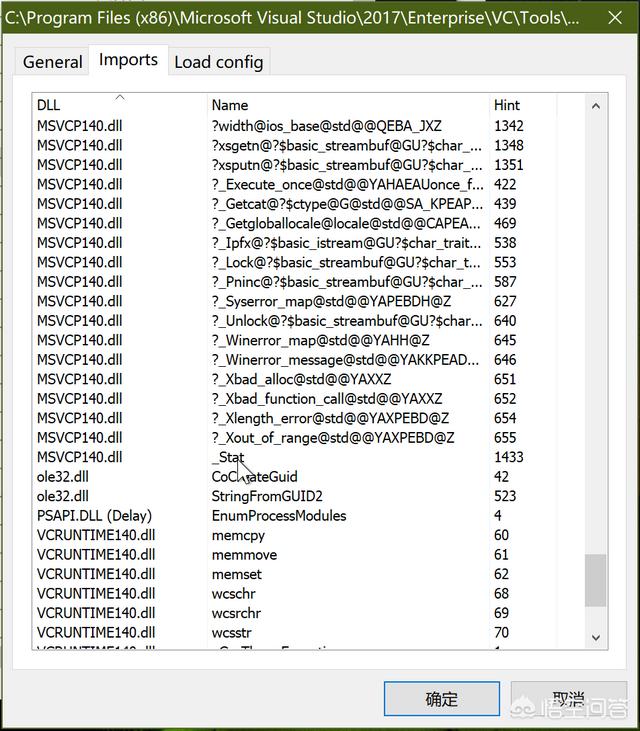Select the ?_Winerror_map@std@@YAHH@Z row
The width and height of the screenshot is (640, 731).
pos(309,340)
